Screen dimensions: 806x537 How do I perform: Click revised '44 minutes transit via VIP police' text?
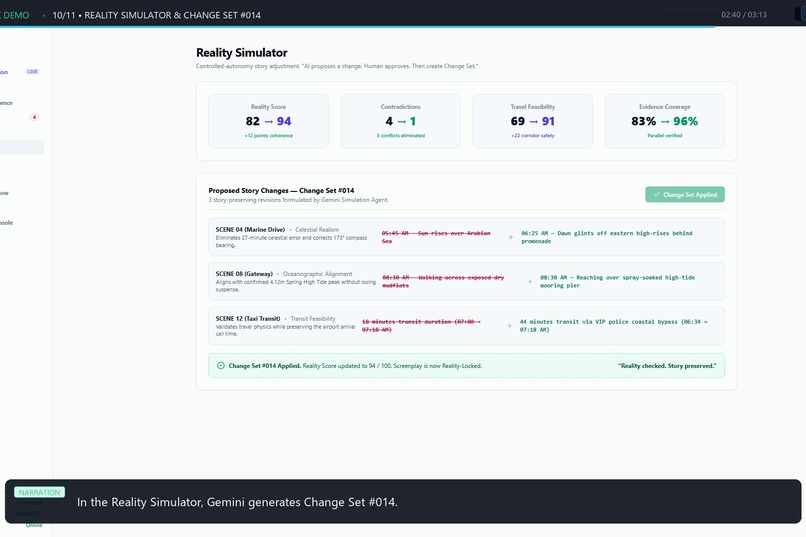tap(613, 326)
